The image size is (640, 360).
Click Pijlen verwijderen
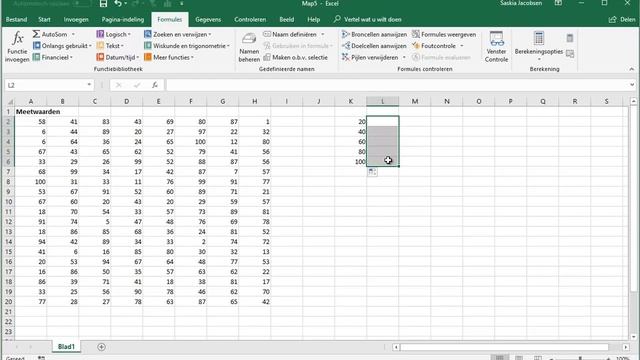pyautogui.click(x=370, y=57)
